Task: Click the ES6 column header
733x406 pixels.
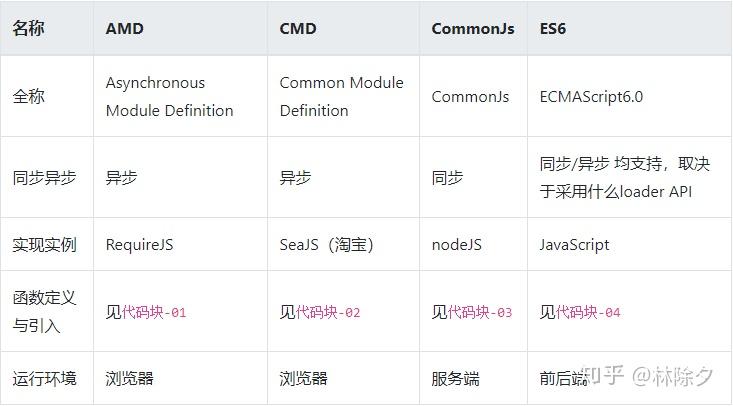Action: coord(553,29)
